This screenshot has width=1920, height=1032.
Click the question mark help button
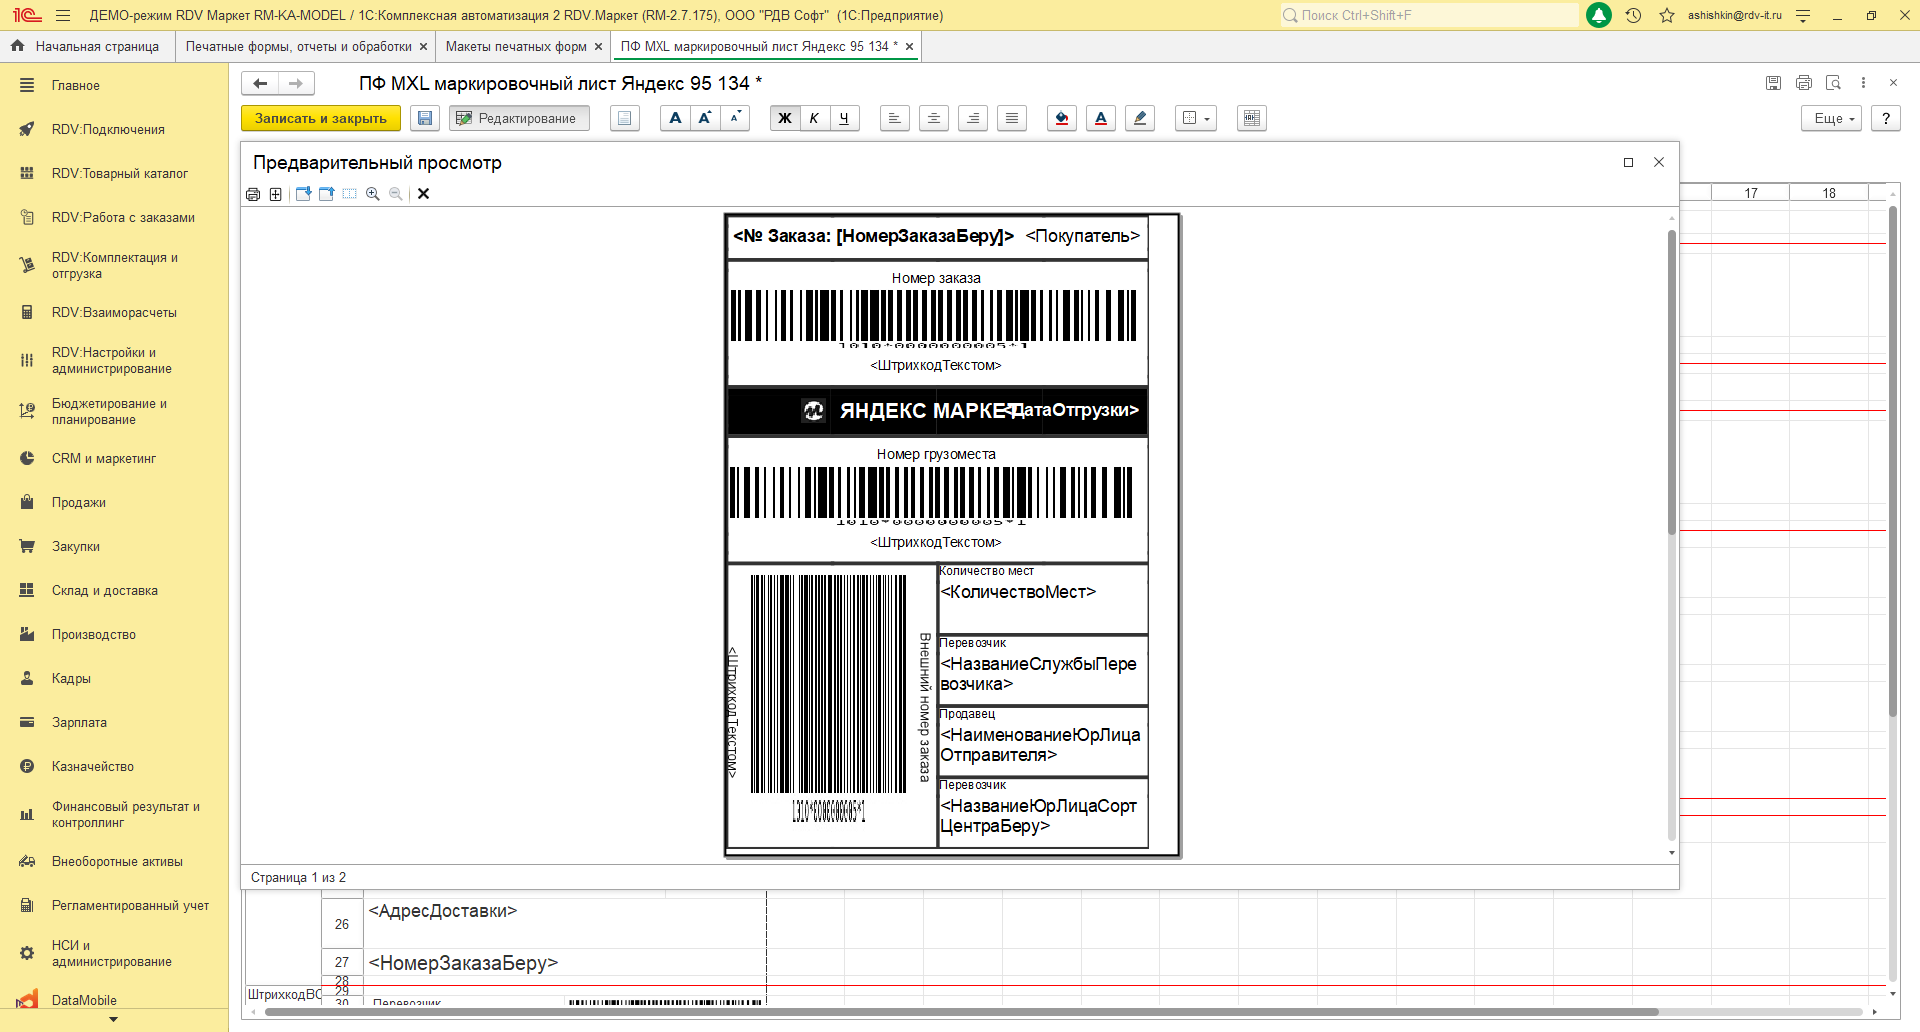[1886, 118]
